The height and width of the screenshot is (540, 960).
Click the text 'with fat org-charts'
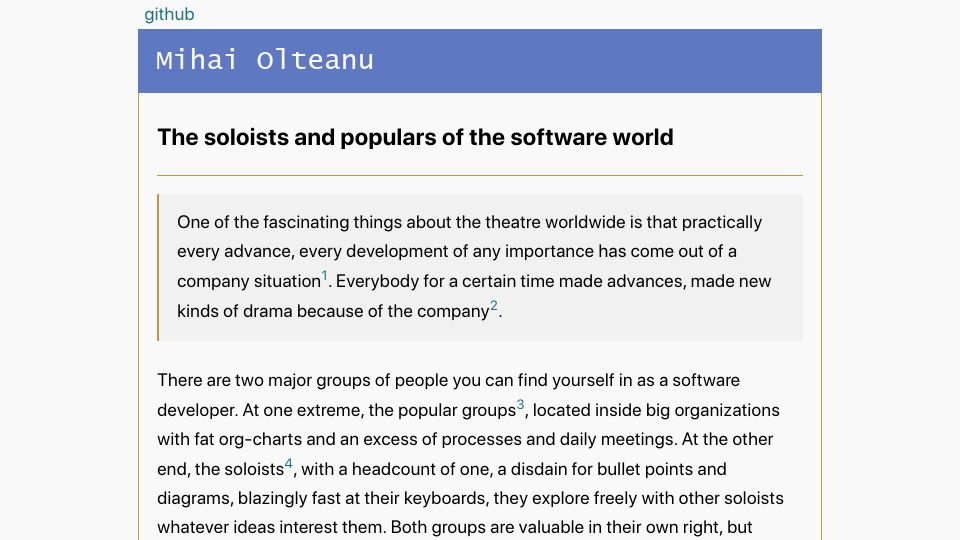230,439
